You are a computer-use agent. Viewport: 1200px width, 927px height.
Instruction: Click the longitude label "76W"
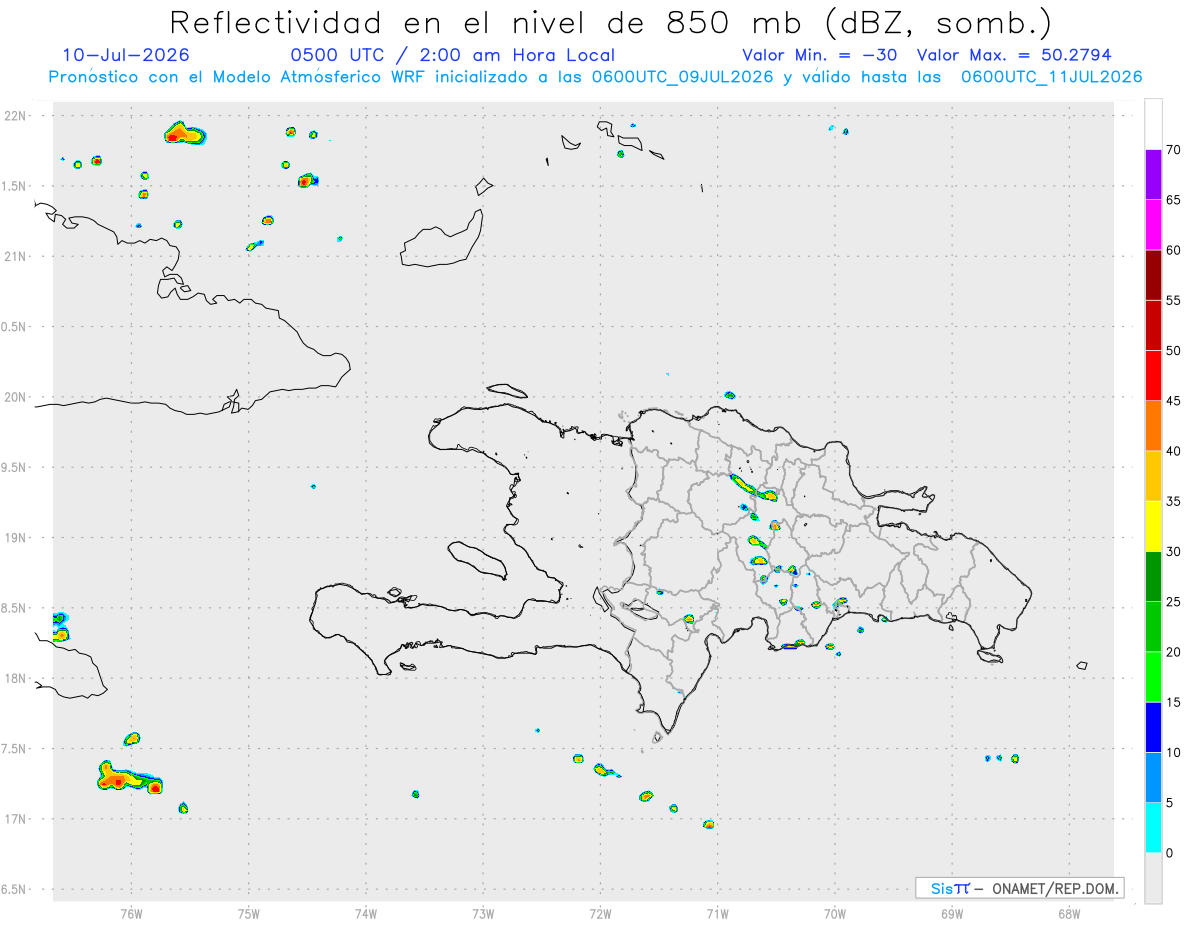[131, 914]
